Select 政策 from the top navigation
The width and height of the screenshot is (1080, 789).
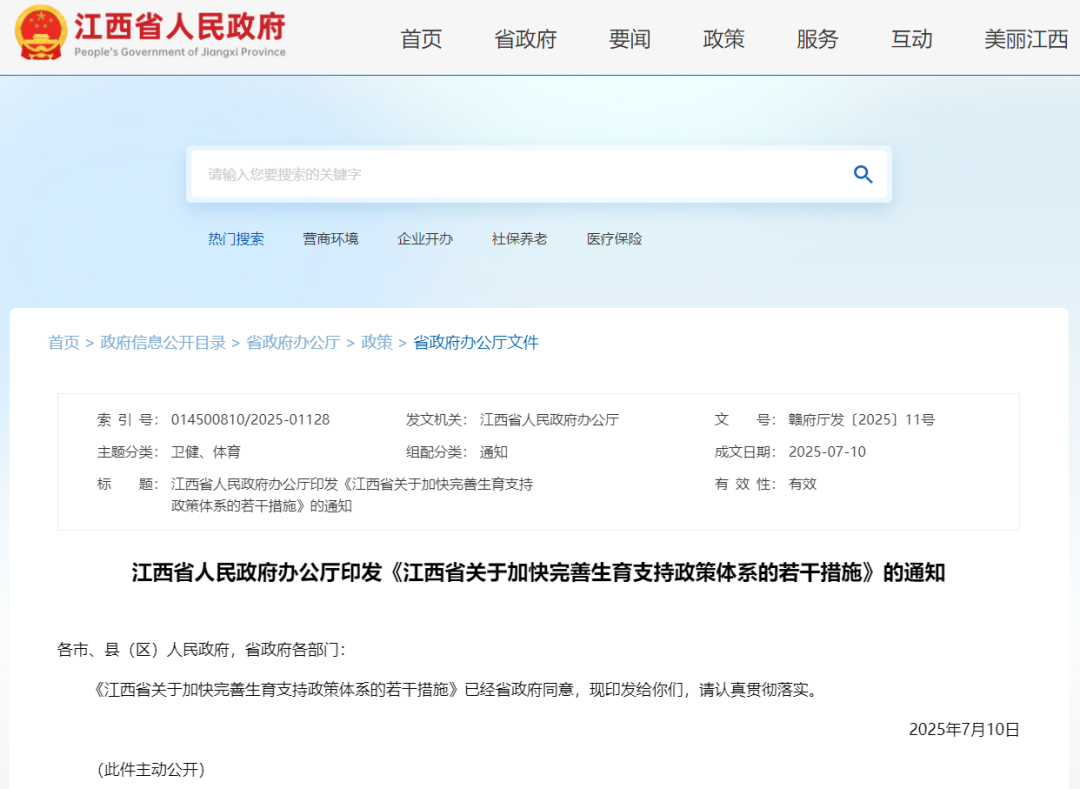tap(723, 40)
